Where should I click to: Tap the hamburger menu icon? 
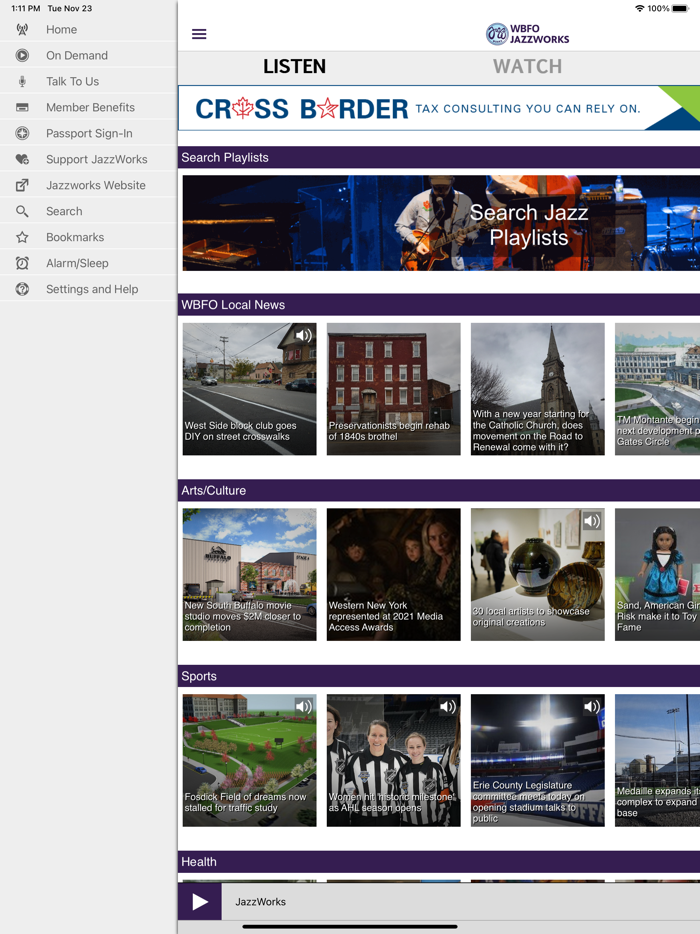click(199, 34)
